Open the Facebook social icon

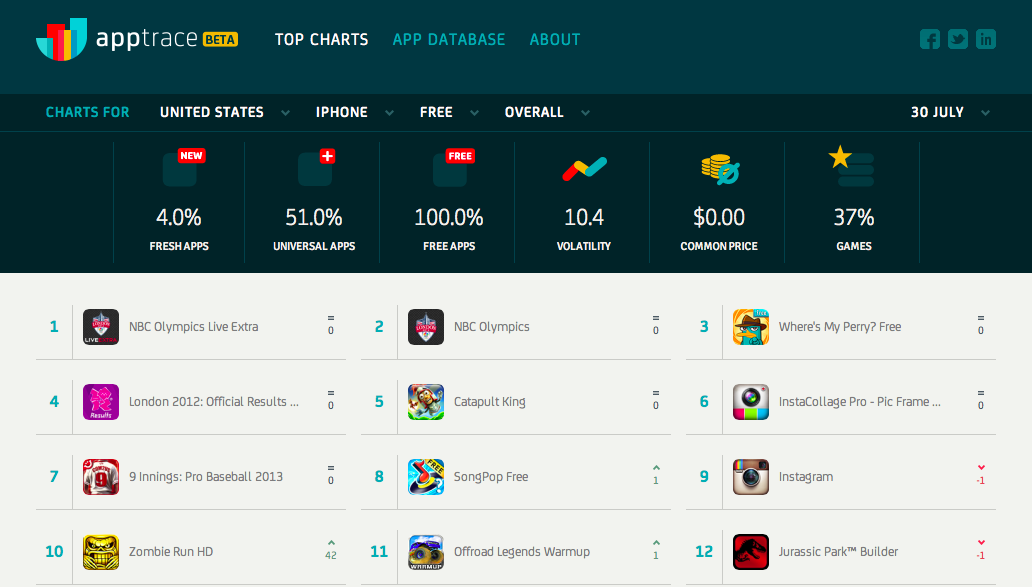pos(929,39)
